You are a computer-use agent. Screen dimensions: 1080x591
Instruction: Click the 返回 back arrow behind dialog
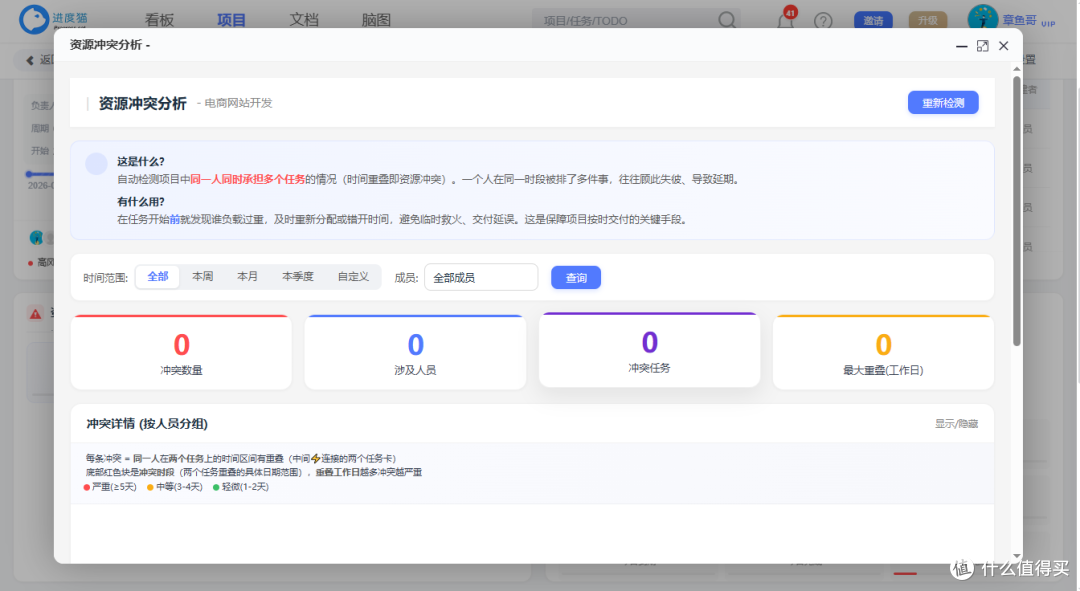tap(30, 61)
